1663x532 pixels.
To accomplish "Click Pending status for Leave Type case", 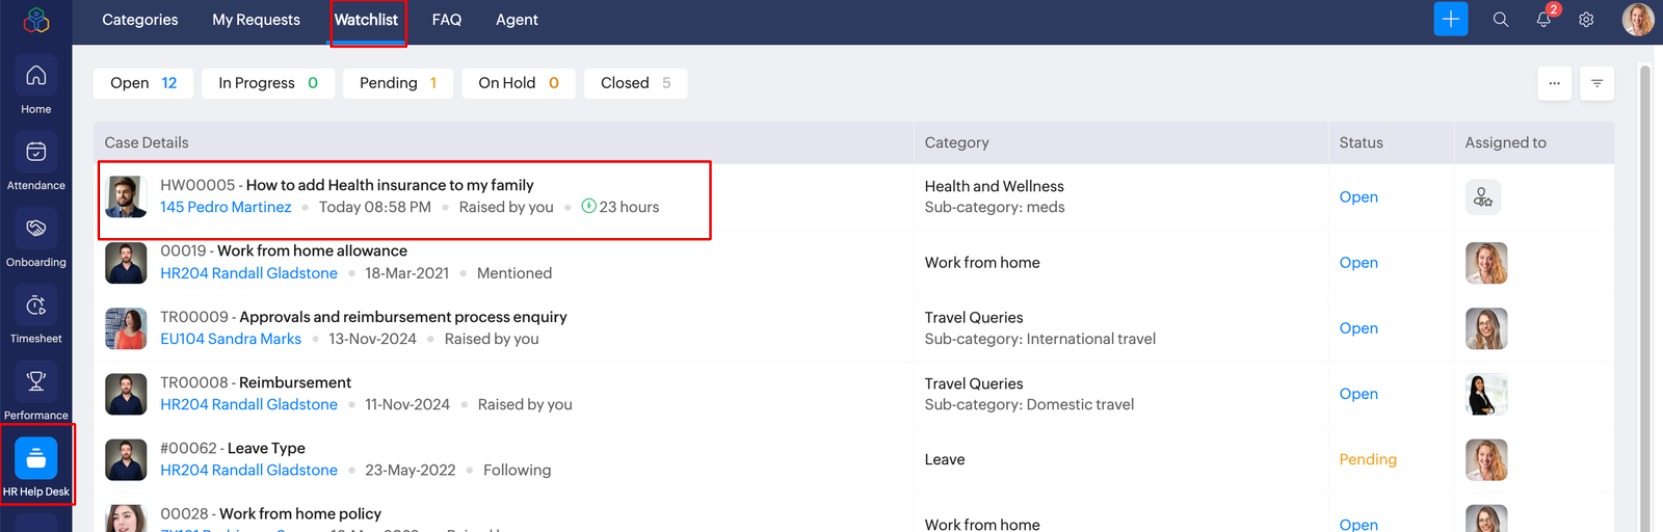I will tap(1368, 460).
